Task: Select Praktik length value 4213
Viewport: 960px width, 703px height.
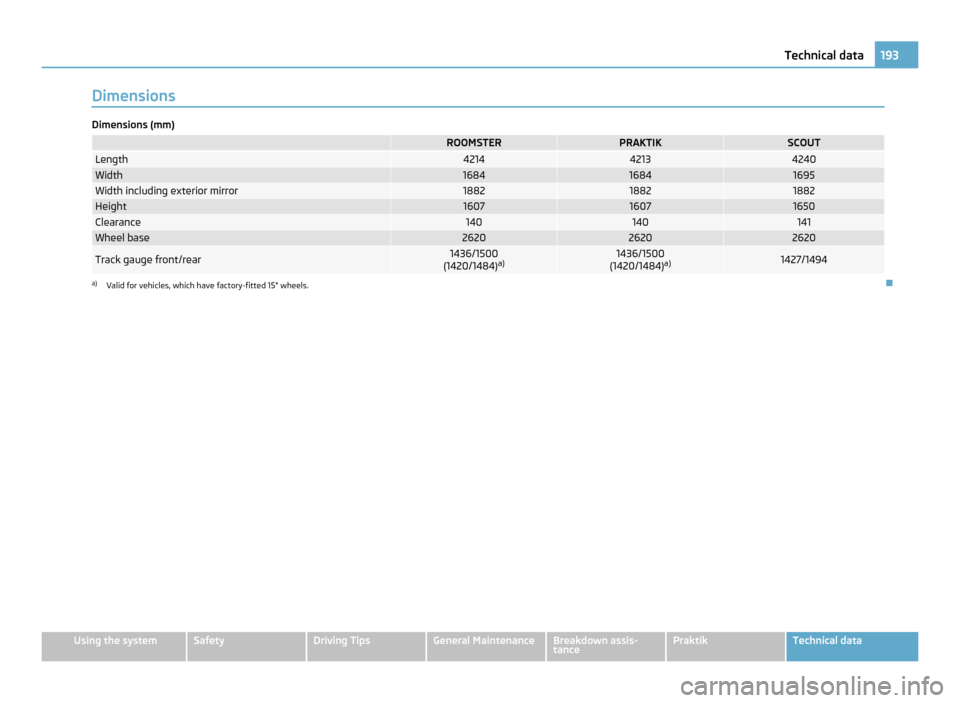Action: point(640,159)
